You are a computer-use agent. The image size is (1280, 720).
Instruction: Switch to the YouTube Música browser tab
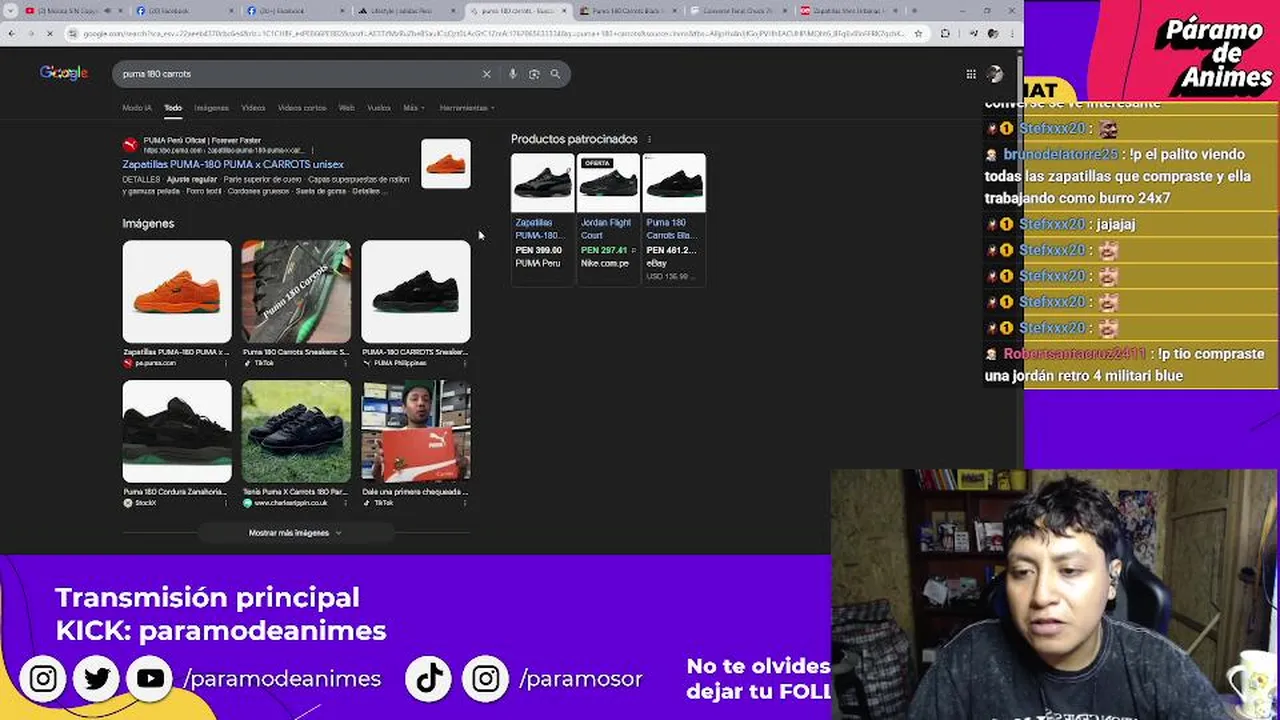(x=72, y=11)
